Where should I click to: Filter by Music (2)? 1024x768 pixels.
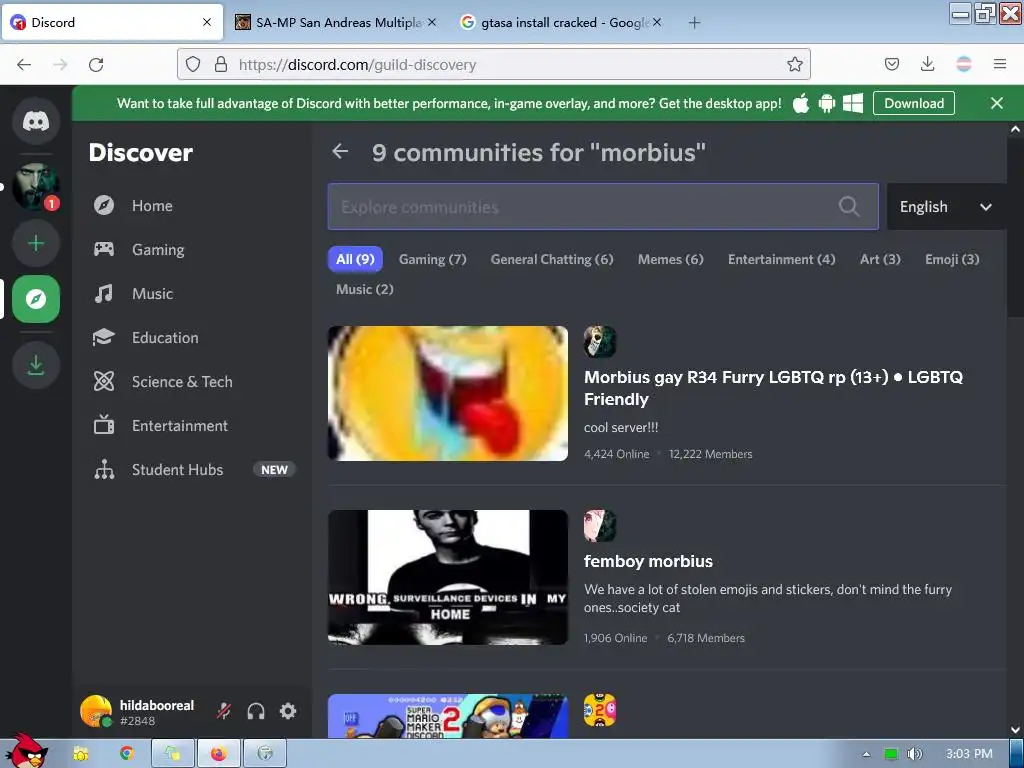(364, 289)
